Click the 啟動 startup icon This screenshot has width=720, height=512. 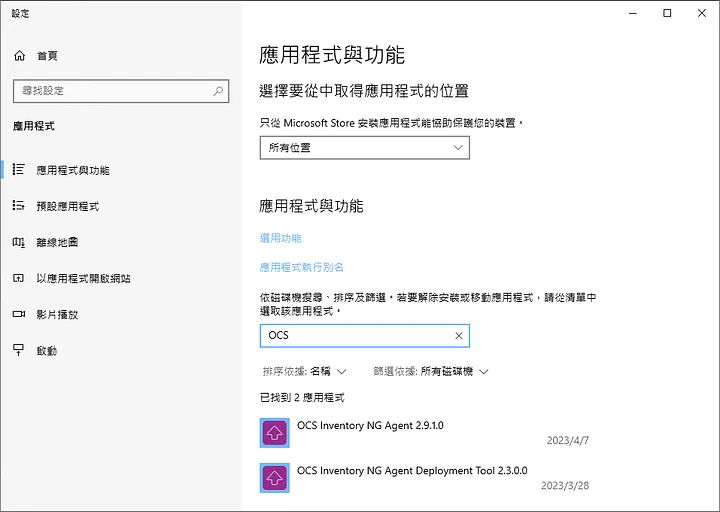click(x=18, y=350)
